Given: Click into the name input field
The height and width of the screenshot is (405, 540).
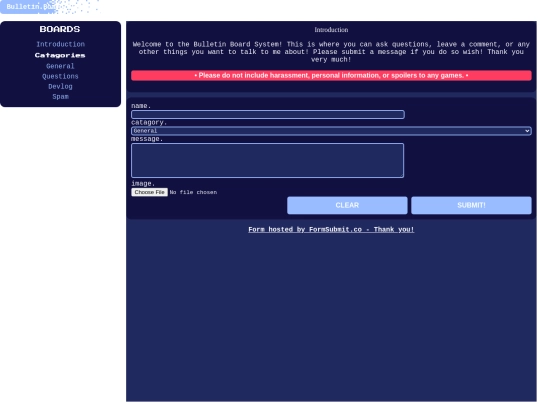Looking at the screenshot, I should (x=268, y=114).
